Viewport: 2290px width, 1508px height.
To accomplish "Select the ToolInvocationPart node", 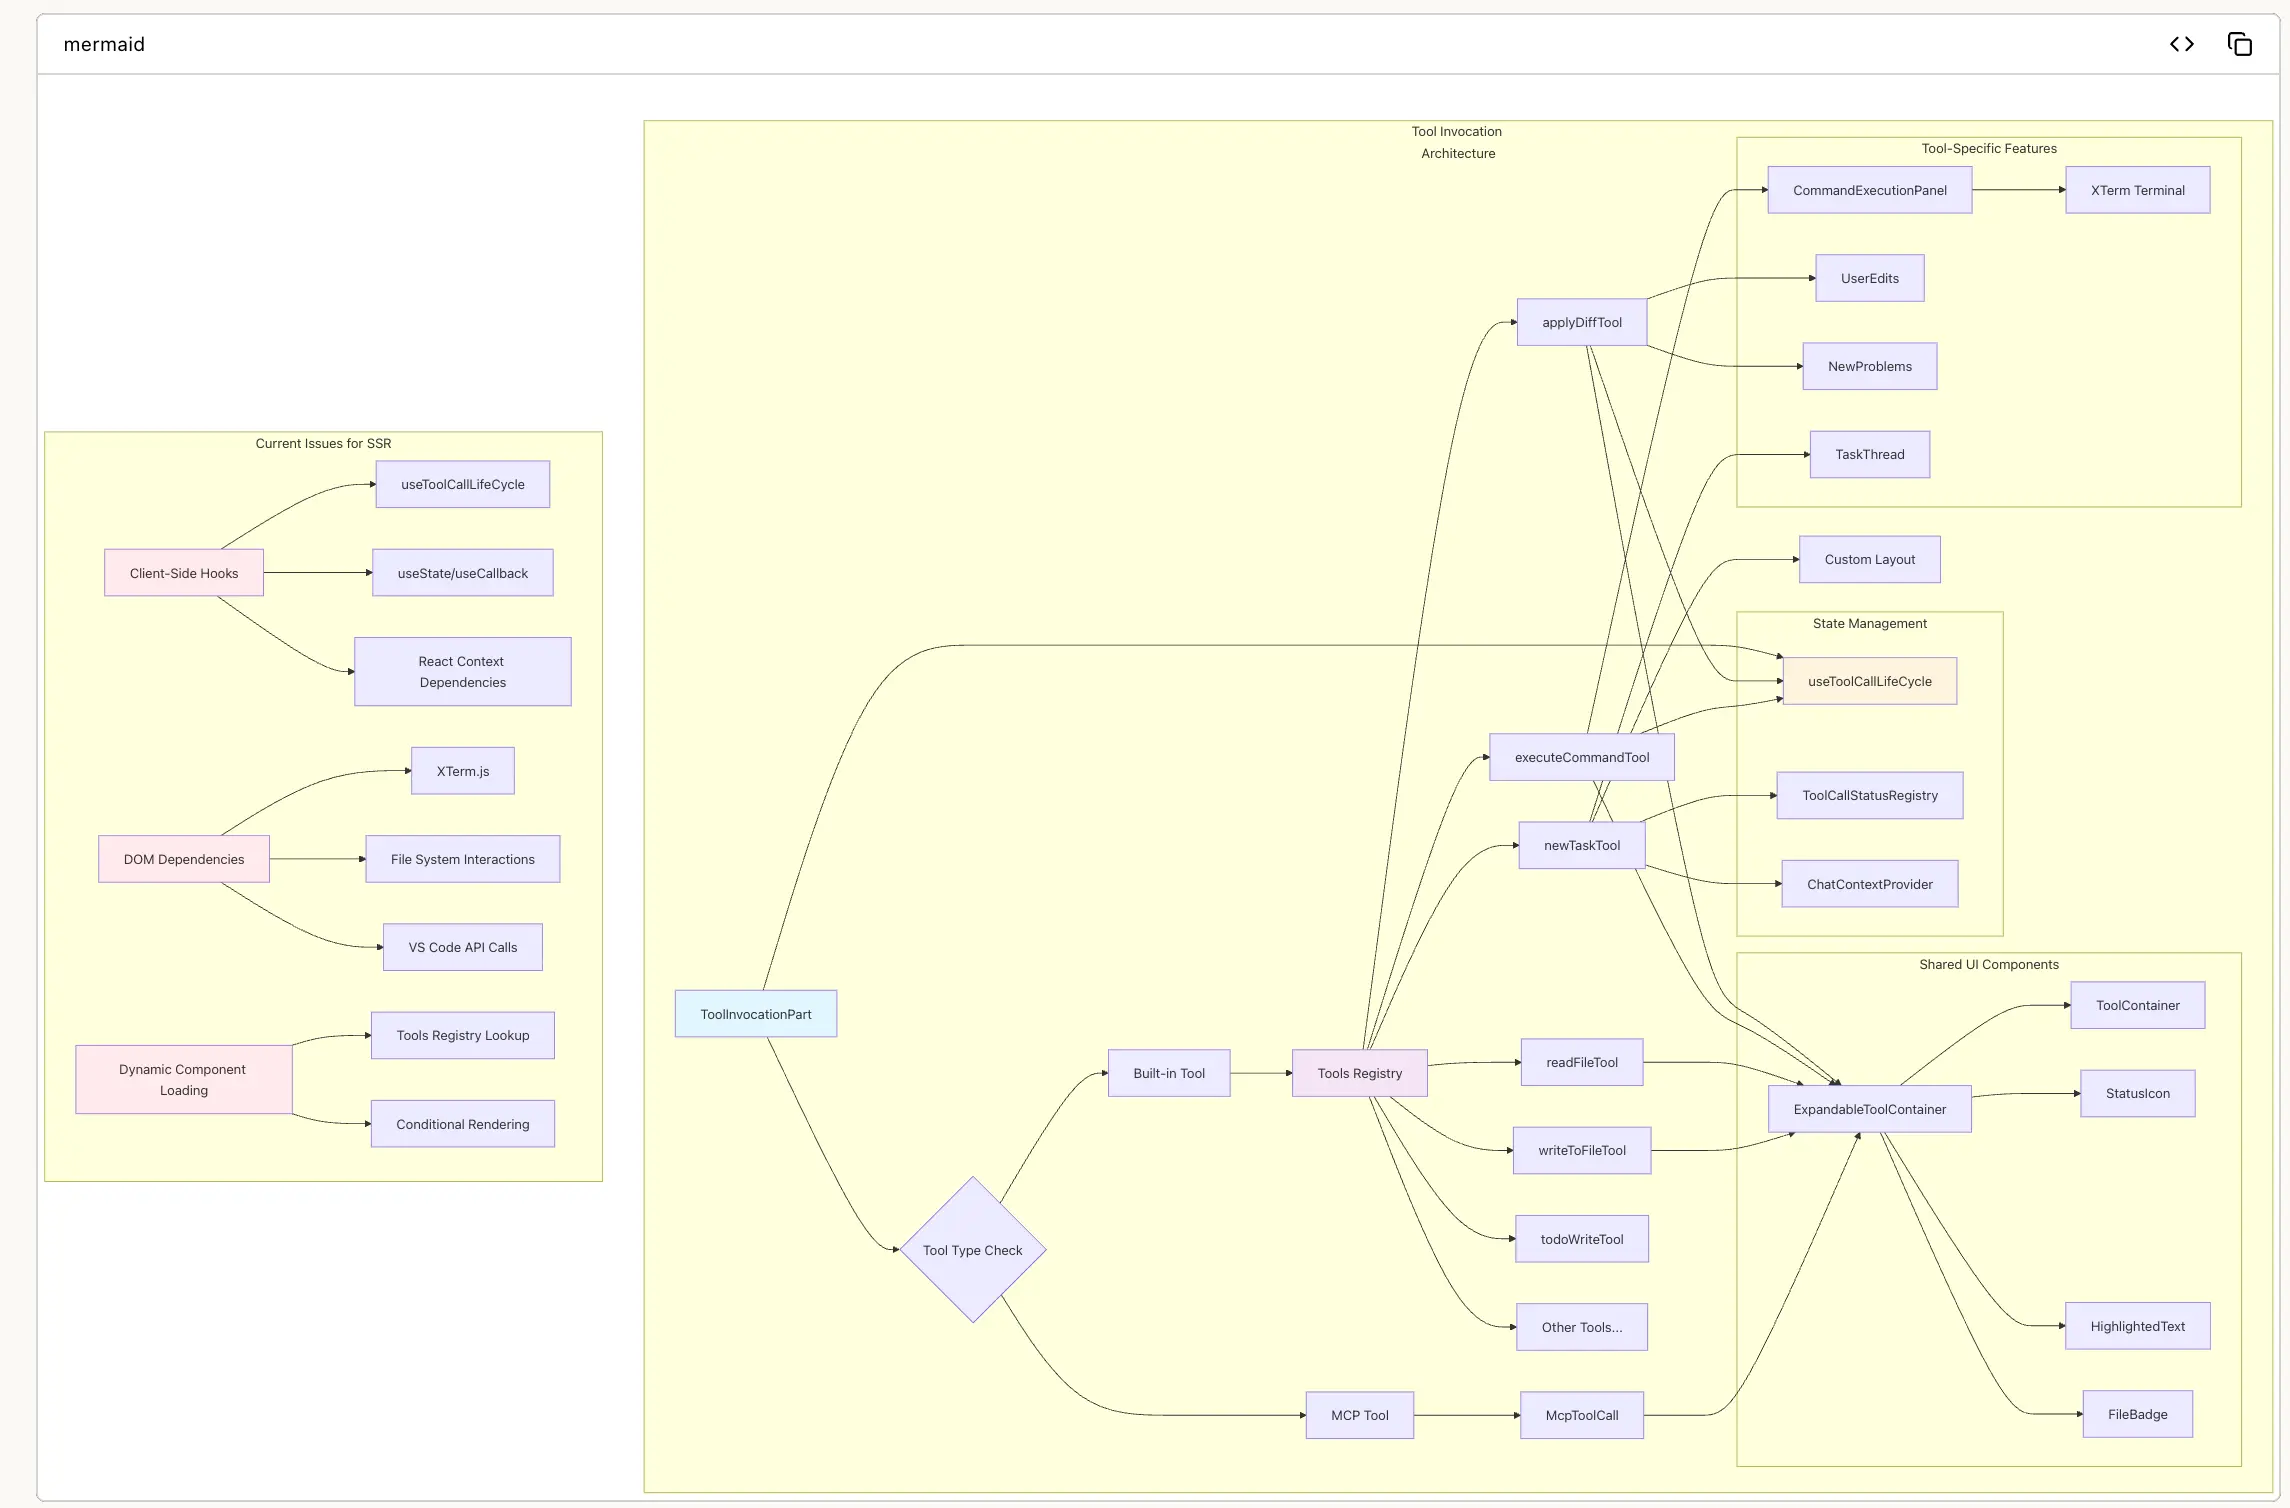I will click(x=755, y=1014).
